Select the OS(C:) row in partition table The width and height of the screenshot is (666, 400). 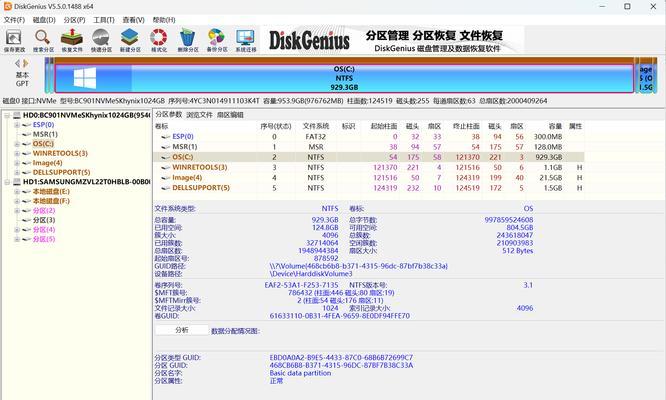(x=368, y=157)
